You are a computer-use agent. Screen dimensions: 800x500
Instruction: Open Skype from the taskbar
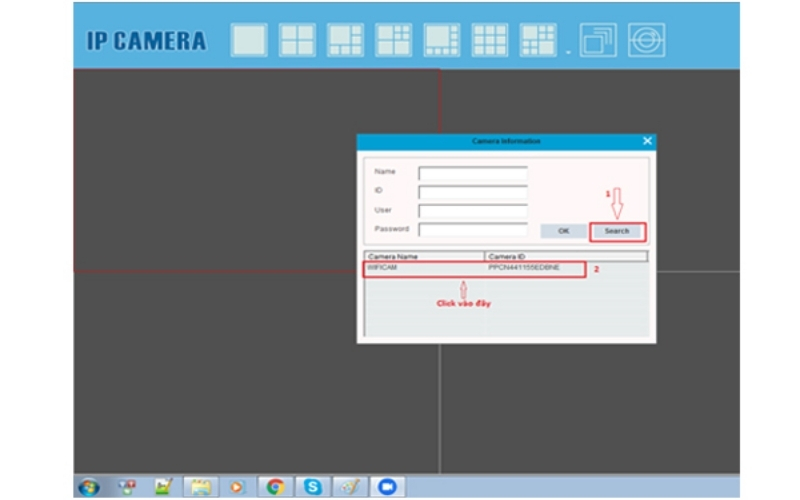314,487
